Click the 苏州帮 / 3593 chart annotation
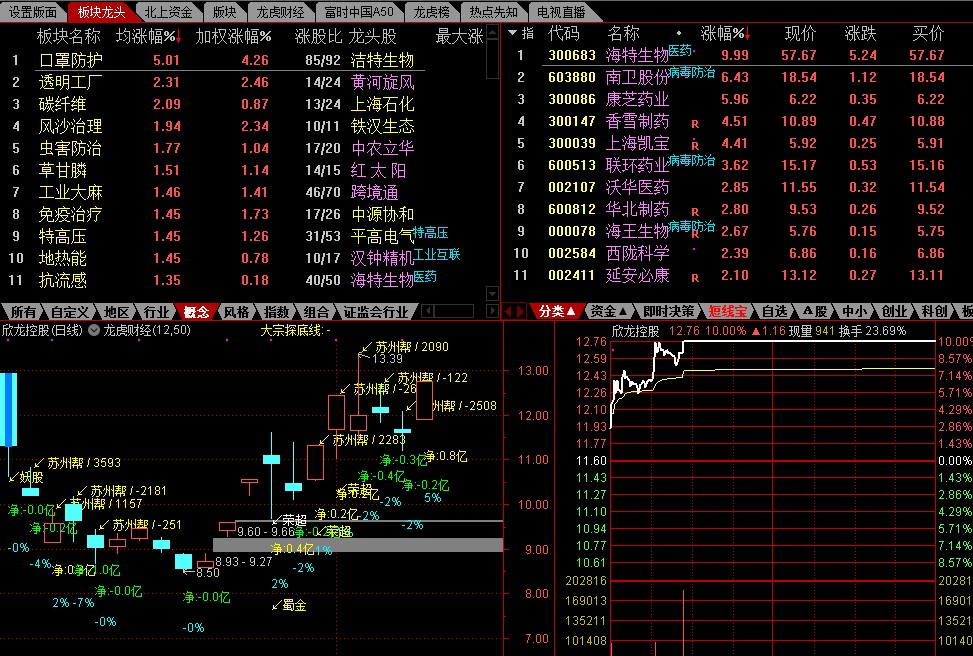Image resolution: width=973 pixels, height=656 pixels. pos(78,462)
